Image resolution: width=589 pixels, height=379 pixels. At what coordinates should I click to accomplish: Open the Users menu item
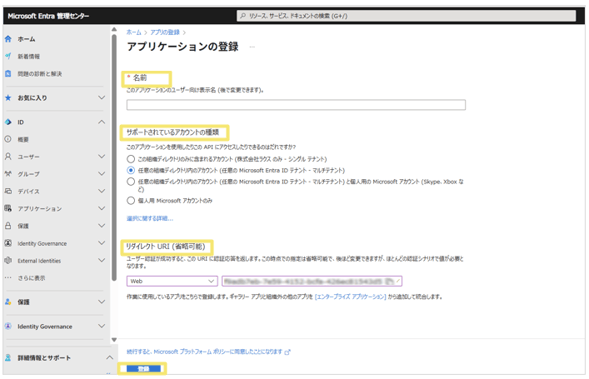pos(29,157)
